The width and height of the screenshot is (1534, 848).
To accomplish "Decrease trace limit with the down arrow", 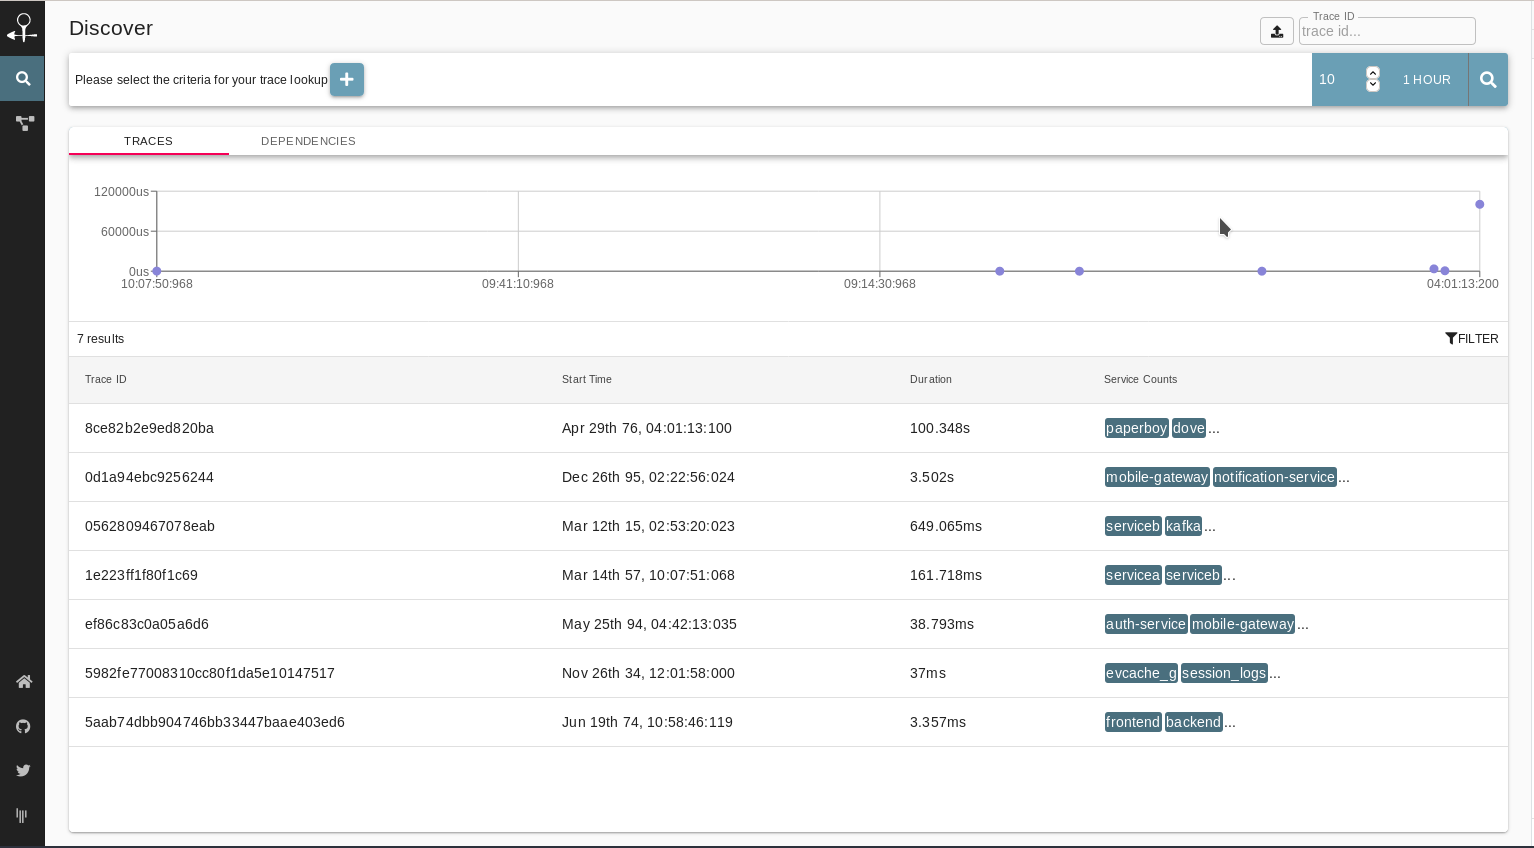I will pos(1373,86).
